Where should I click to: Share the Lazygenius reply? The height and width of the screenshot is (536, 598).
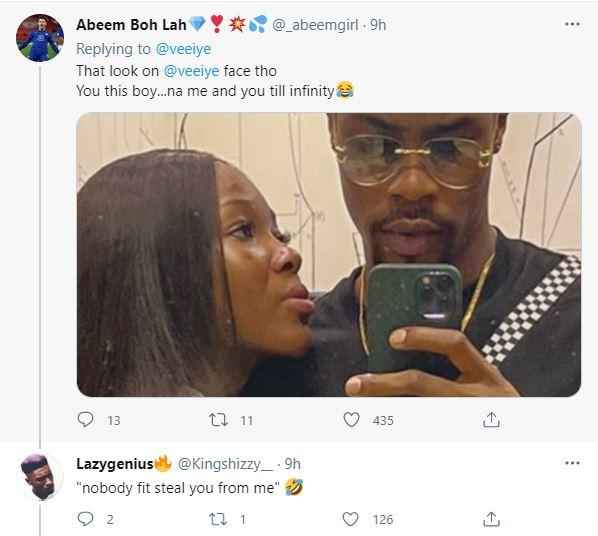pyautogui.click(x=491, y=519)
